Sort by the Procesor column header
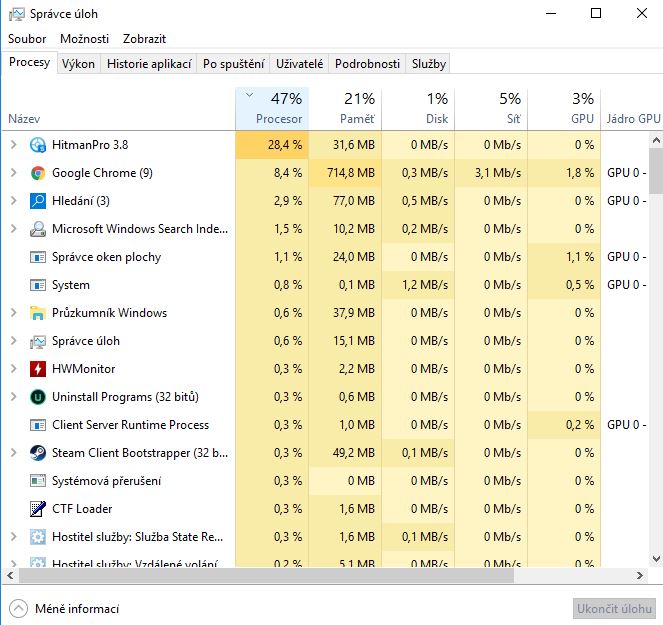This screenshot has height=625, width=663. (x=272, y=109)
